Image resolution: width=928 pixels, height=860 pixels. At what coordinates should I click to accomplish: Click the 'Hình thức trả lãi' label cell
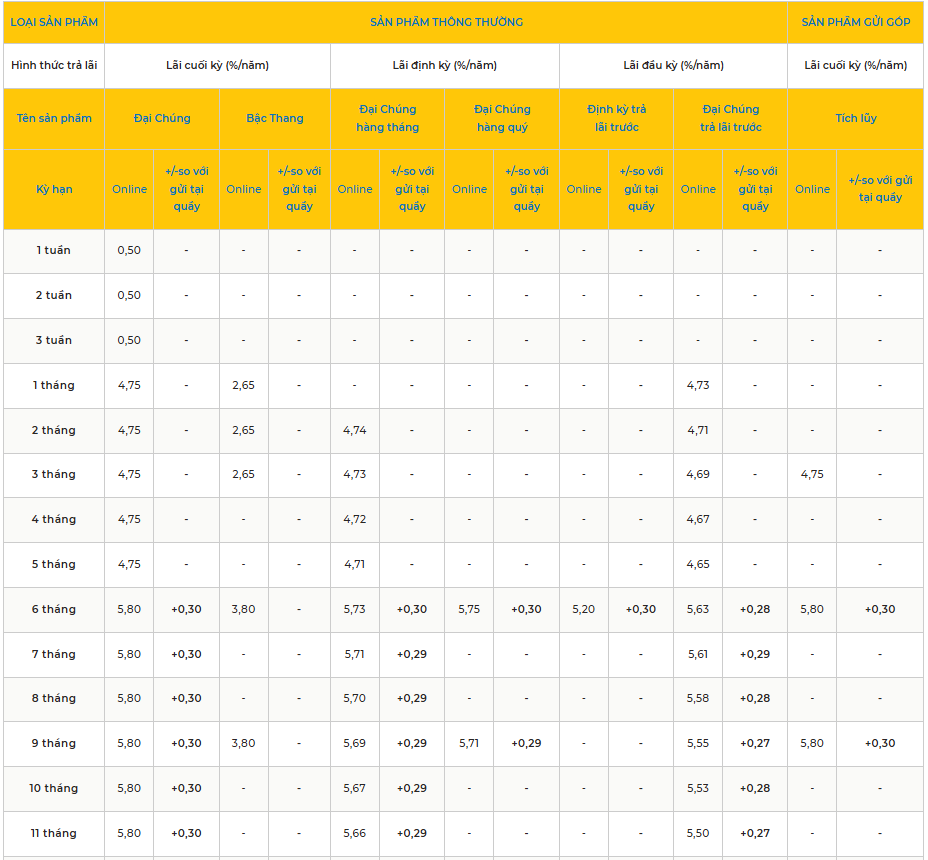click(x=54, y=66)
